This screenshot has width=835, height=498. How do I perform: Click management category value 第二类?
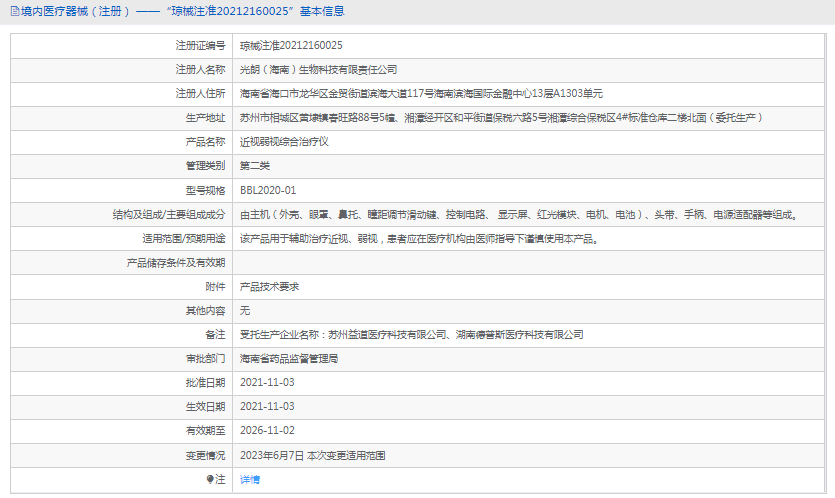255,166
